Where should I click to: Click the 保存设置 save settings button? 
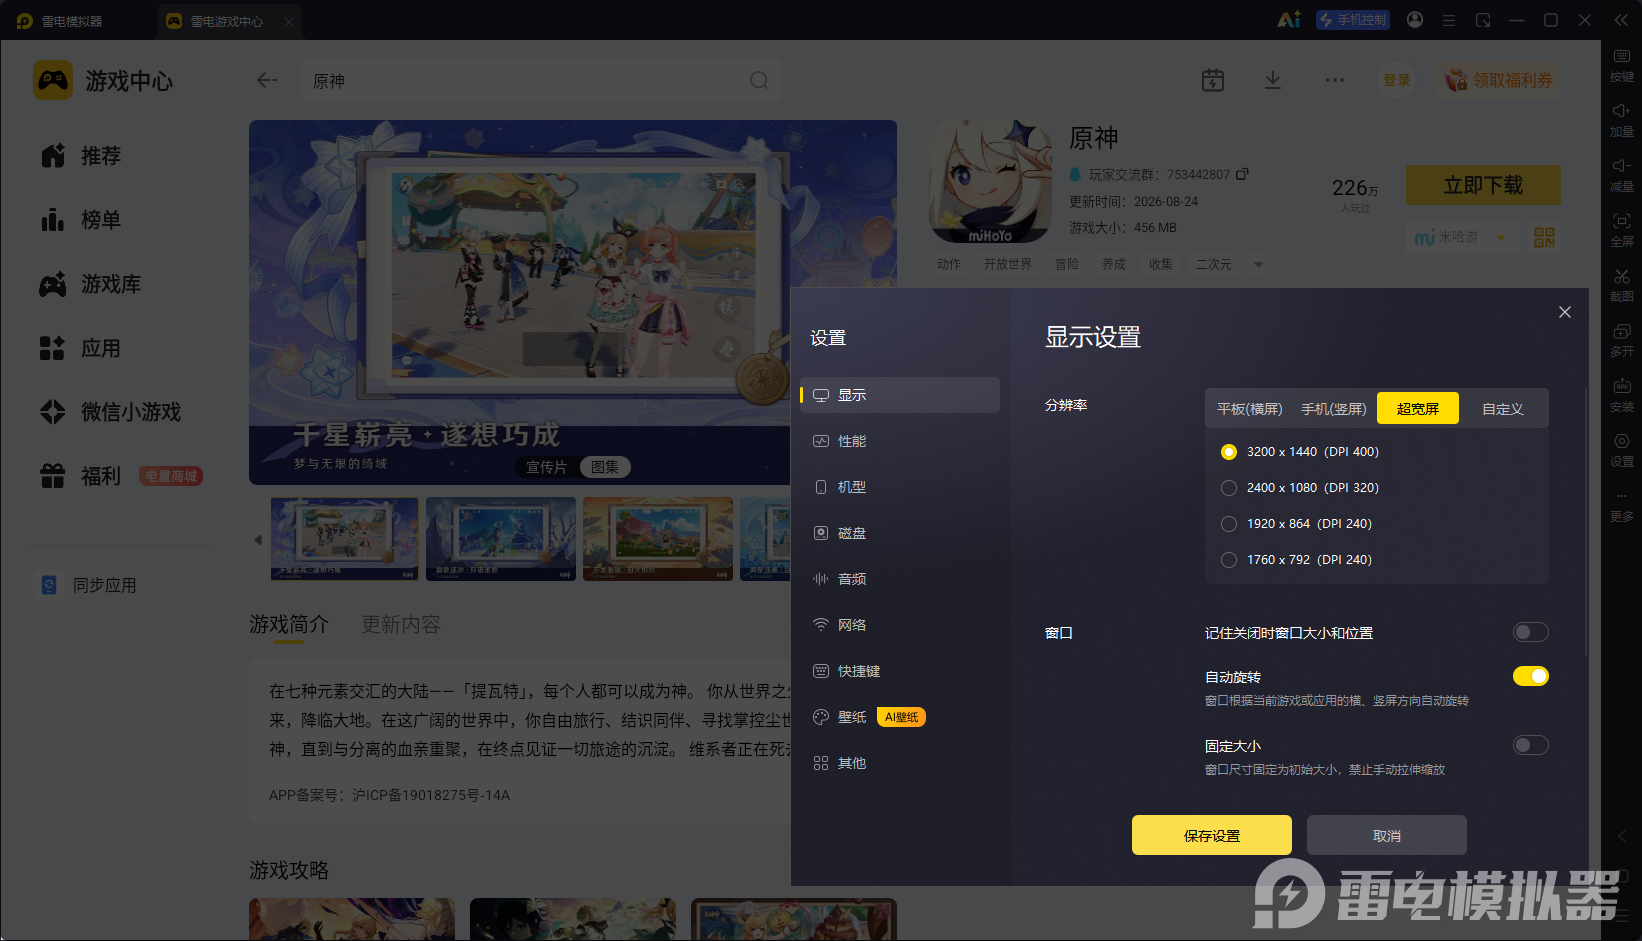(1211, 835)
